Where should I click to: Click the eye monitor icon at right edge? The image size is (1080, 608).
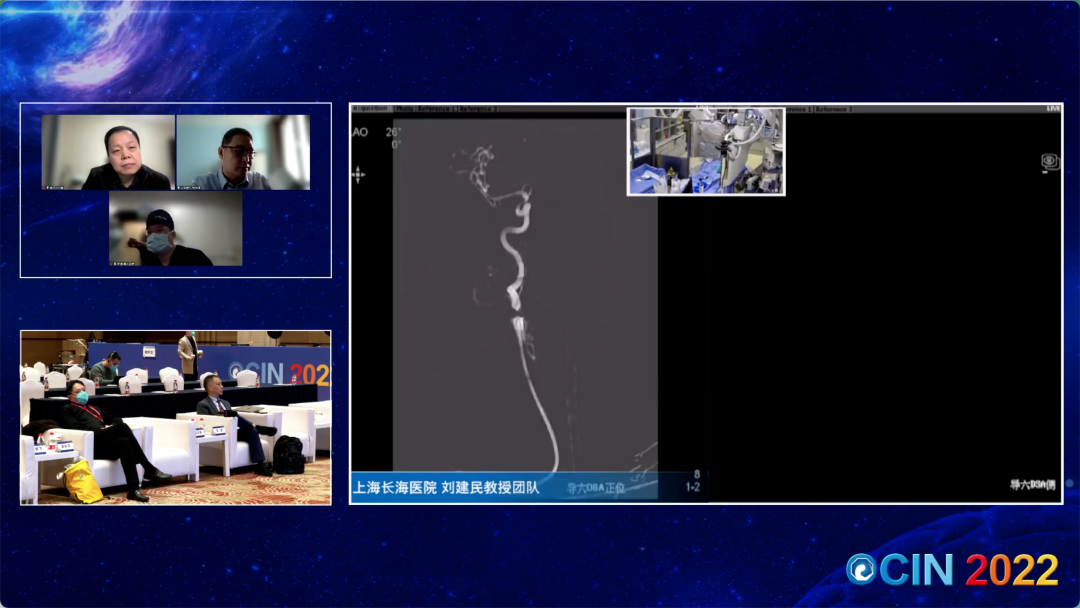1049,161
